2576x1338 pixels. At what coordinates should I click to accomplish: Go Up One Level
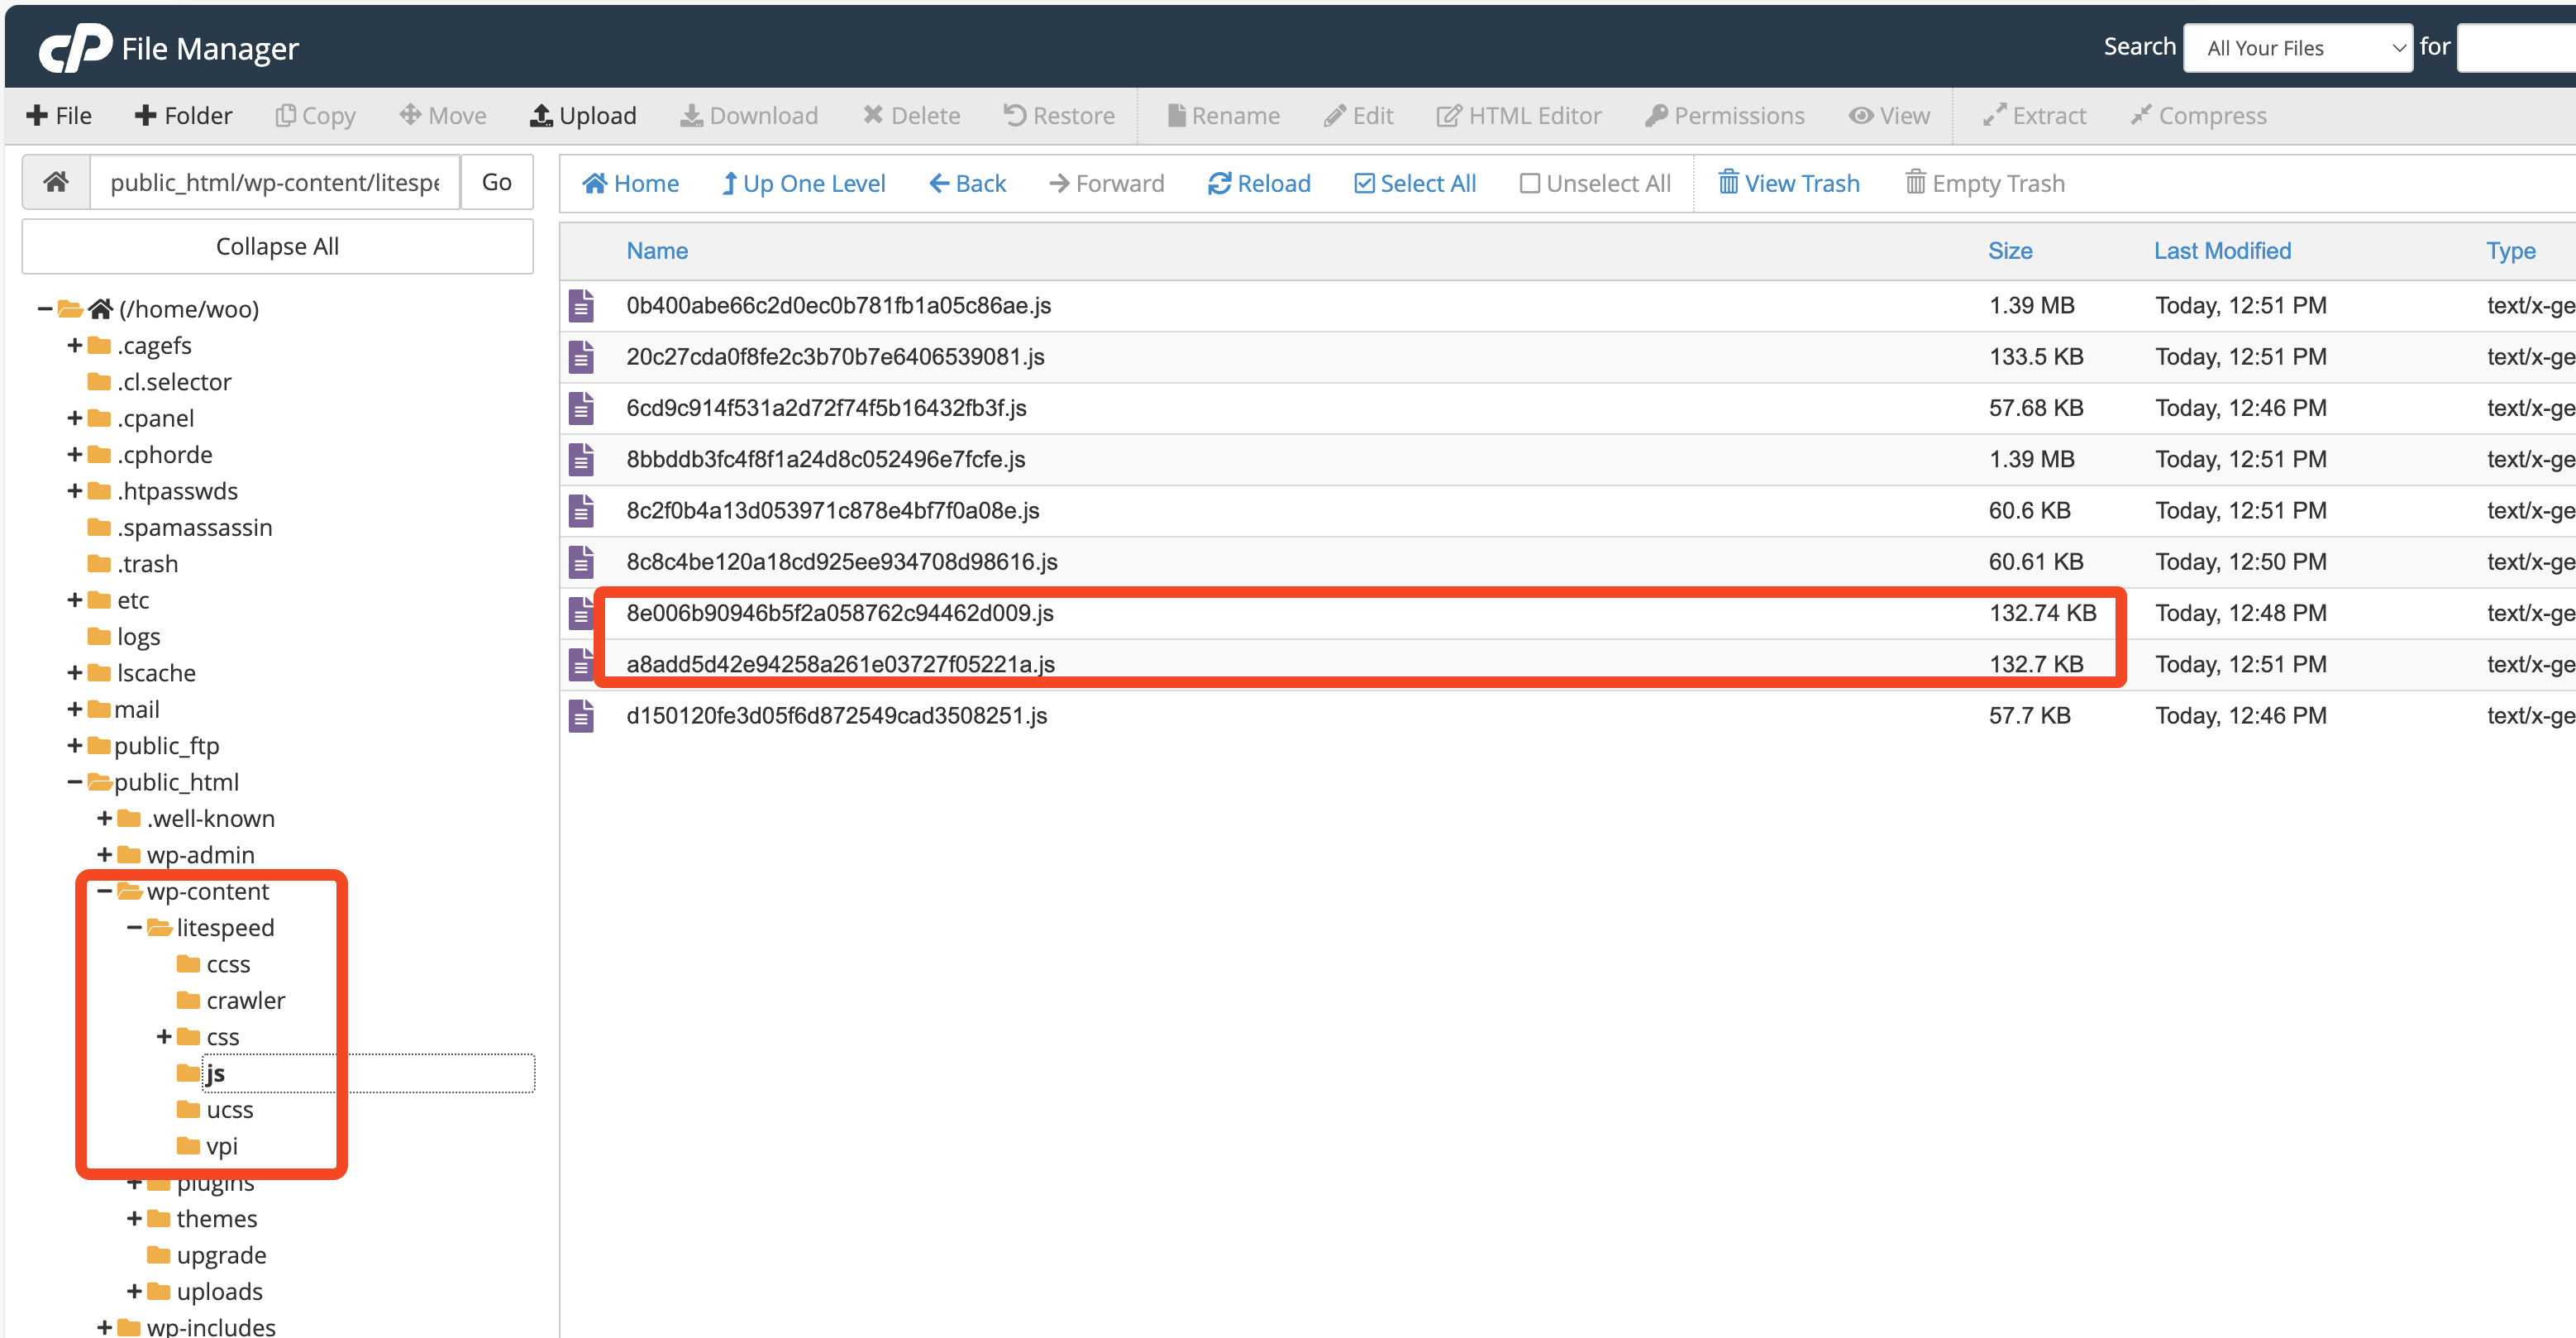coord(803,184)
